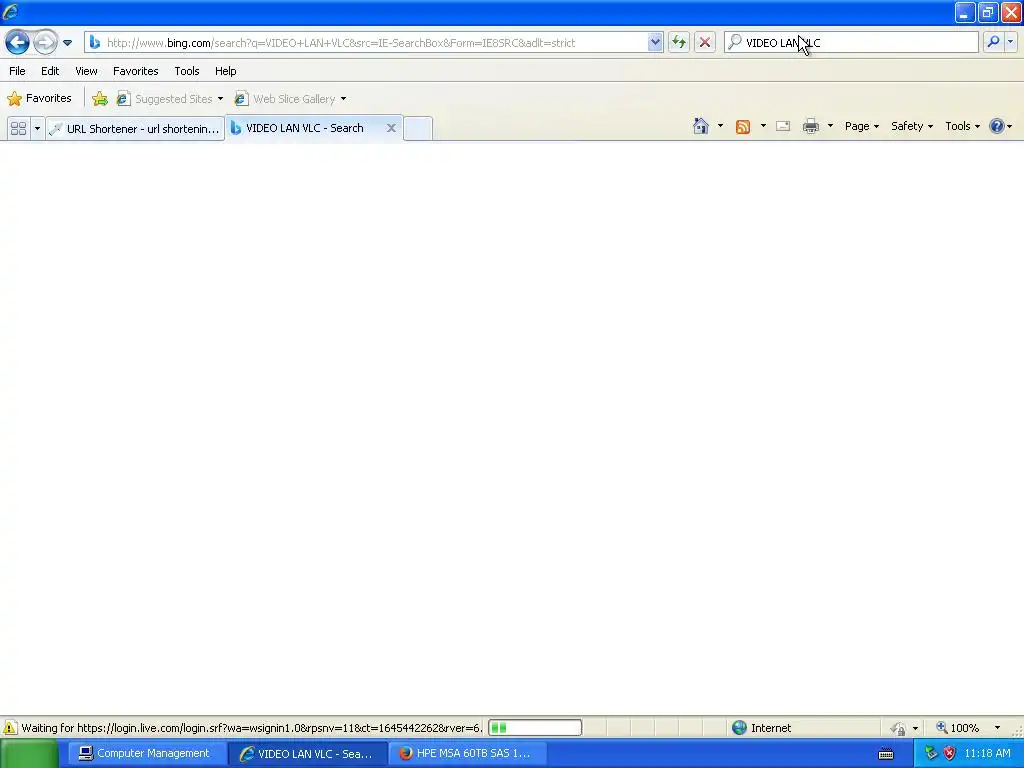The width and height of the screenshot is (1024, 768).
Task: Open the Page command menu
Action: coord(861,126)
